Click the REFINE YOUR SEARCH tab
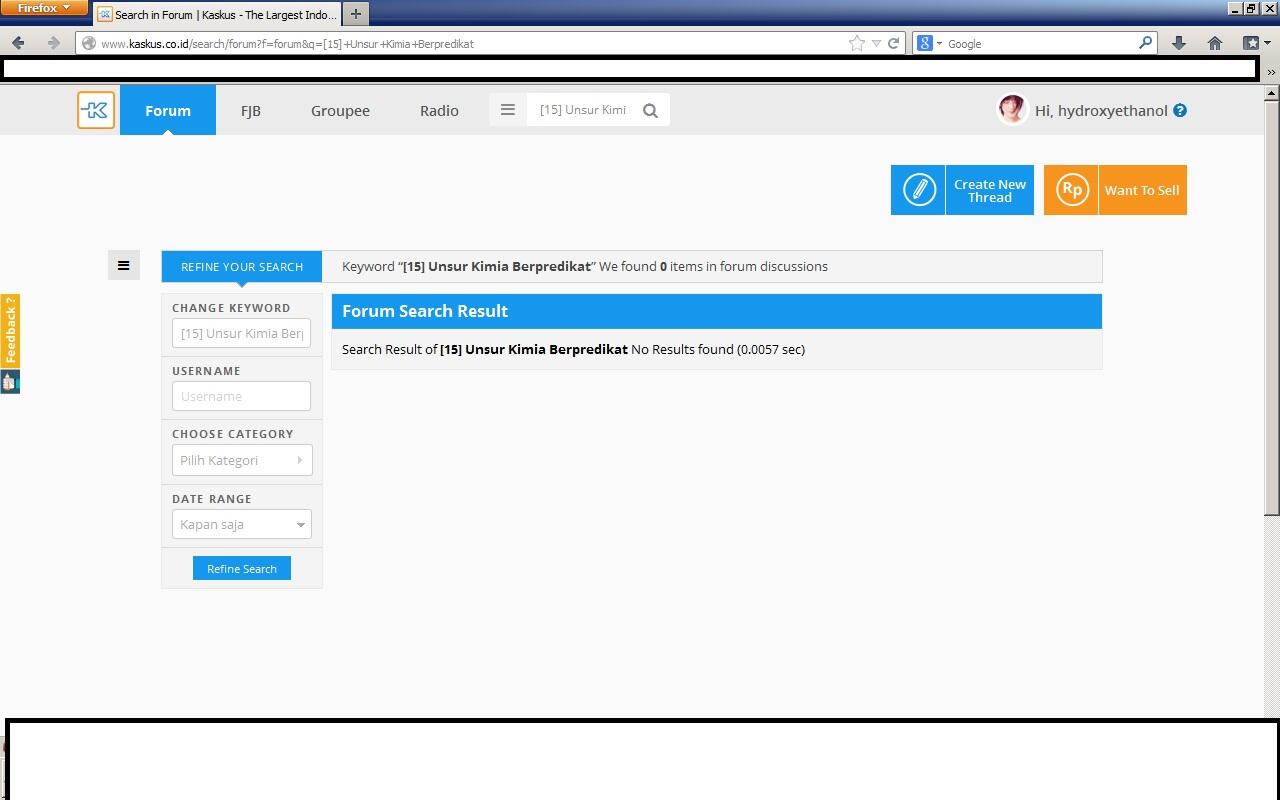1280x800 pixels. pyautogui.click(x=242, y=266)
